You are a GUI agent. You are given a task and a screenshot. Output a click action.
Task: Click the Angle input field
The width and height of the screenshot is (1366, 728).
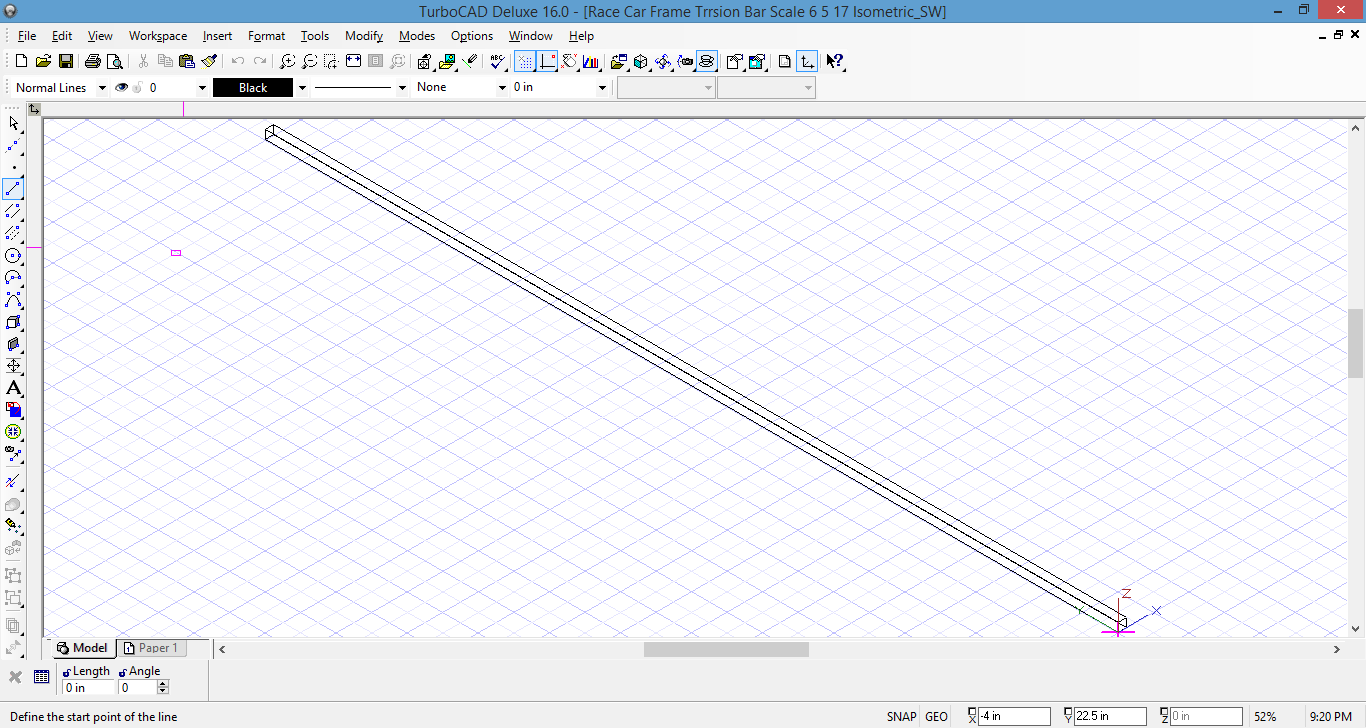tap(138, 688)
